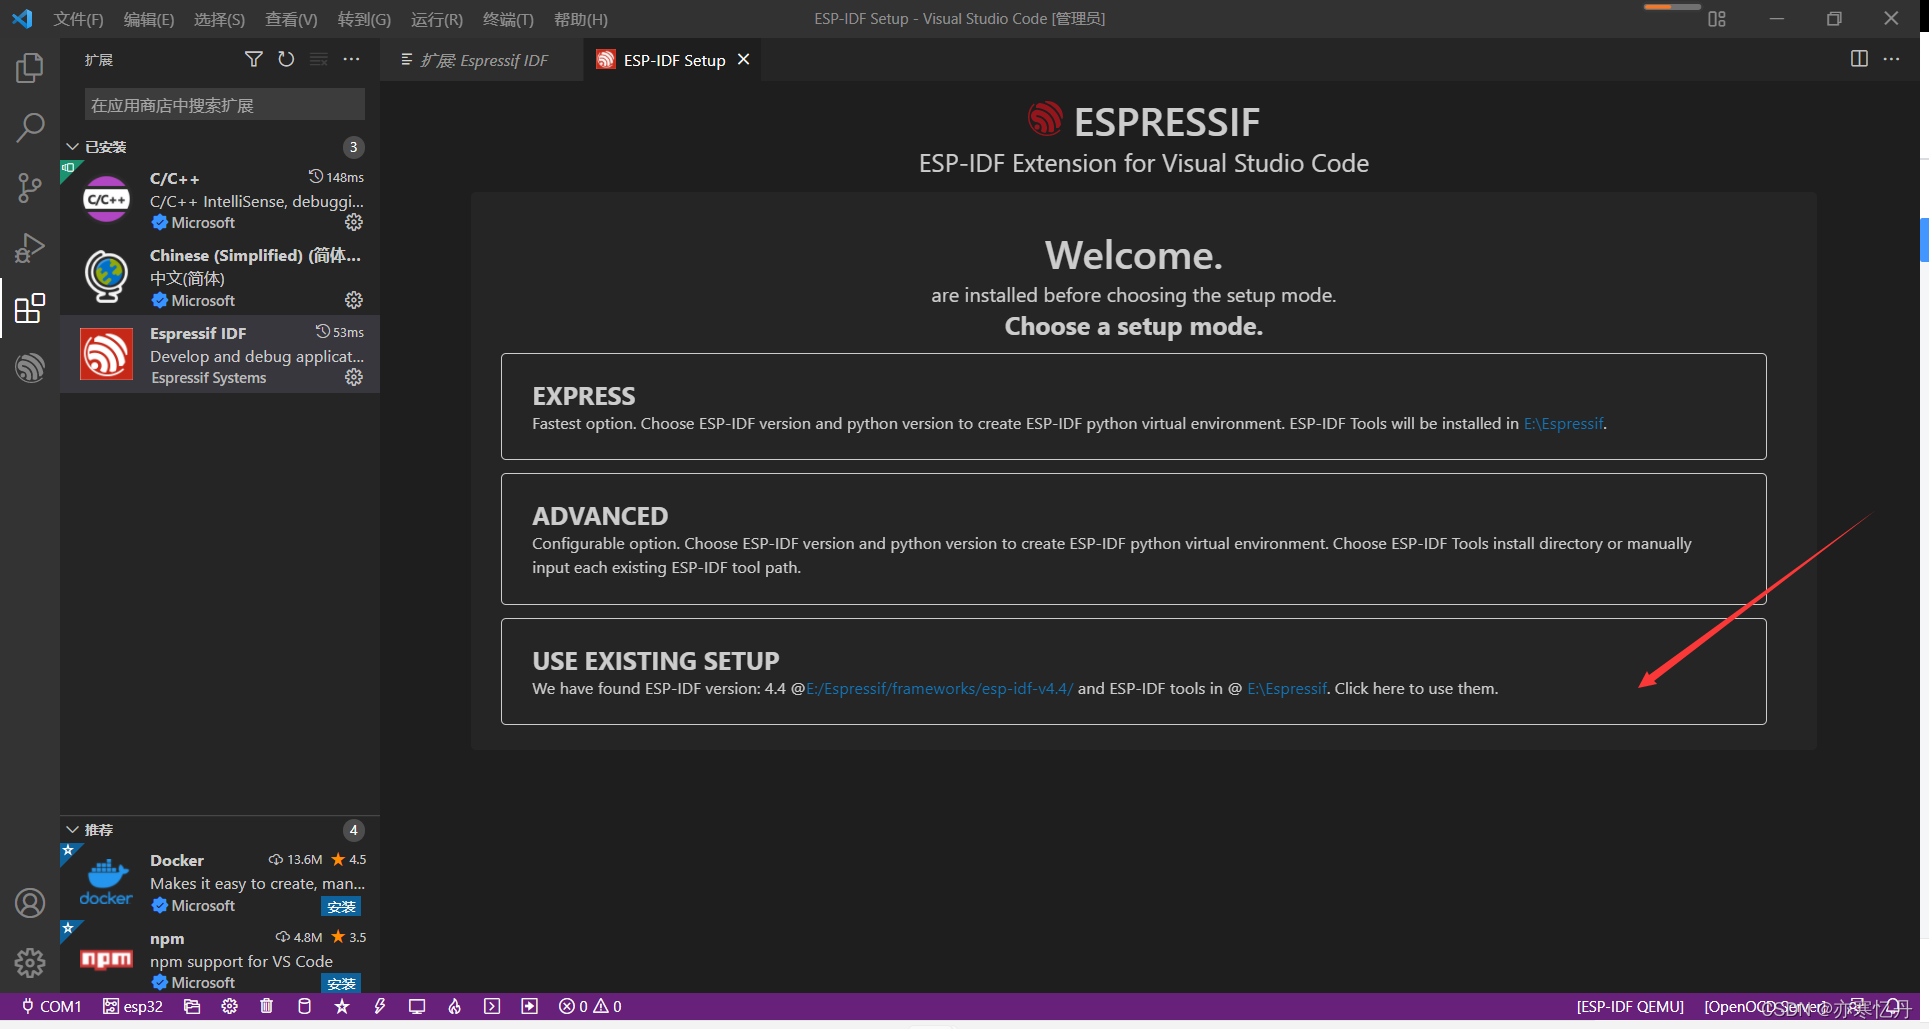Screen dimensions: 1929x1029
Task: Click E:\Espressif link in EXPRESS option
Action: click(x=1563, y=424)
